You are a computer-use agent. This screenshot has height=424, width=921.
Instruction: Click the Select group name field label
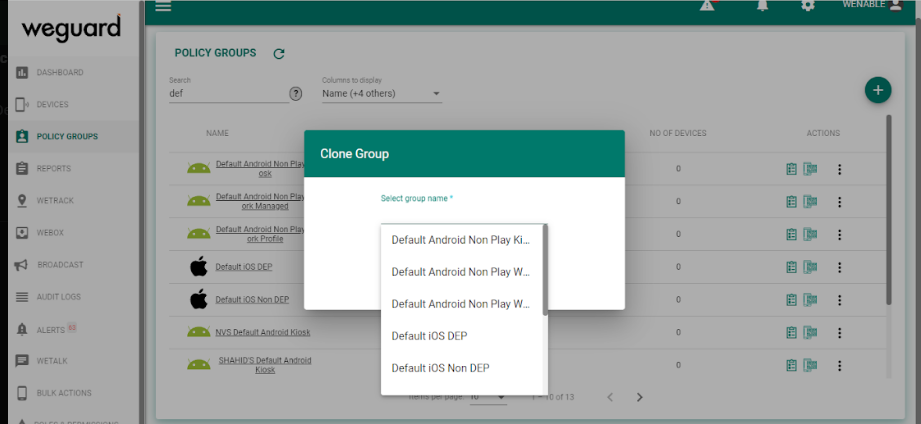[417, 198]
